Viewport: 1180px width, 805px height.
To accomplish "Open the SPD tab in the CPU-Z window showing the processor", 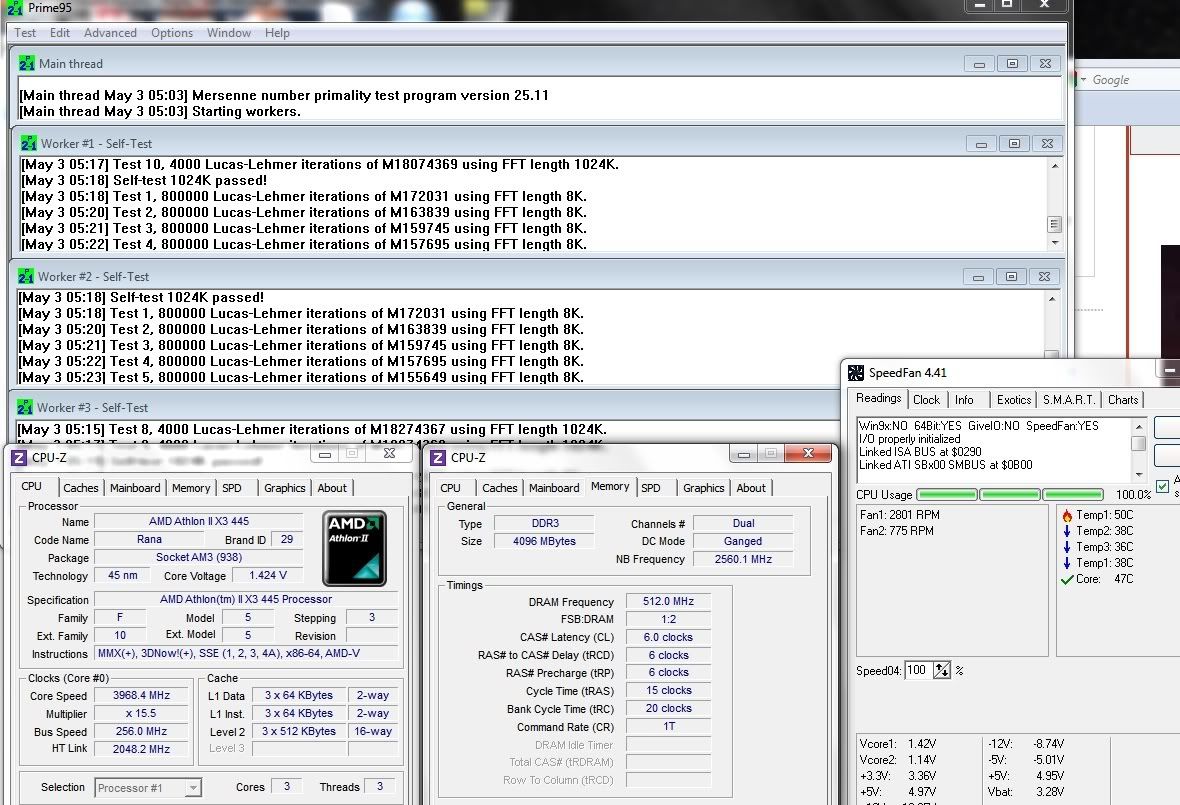I will point(232,488).
